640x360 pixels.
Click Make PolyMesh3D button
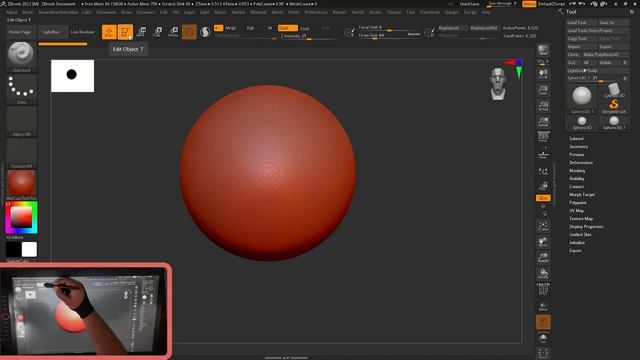(605, 54)
